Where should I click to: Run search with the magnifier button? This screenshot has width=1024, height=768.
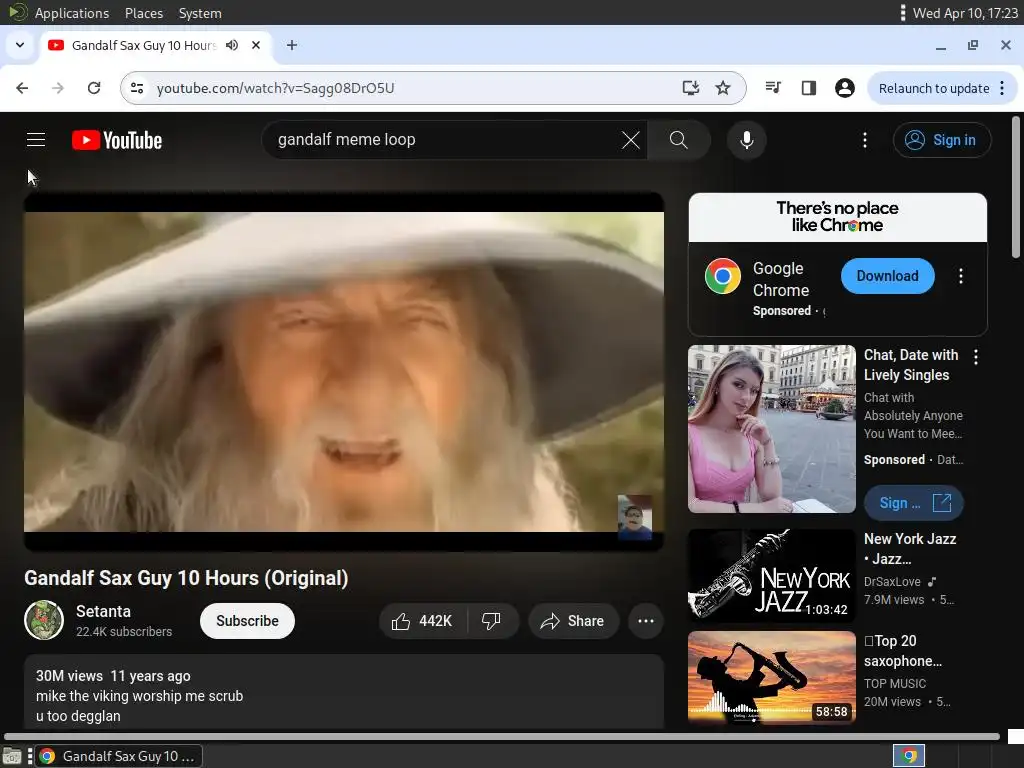[679, 140]
